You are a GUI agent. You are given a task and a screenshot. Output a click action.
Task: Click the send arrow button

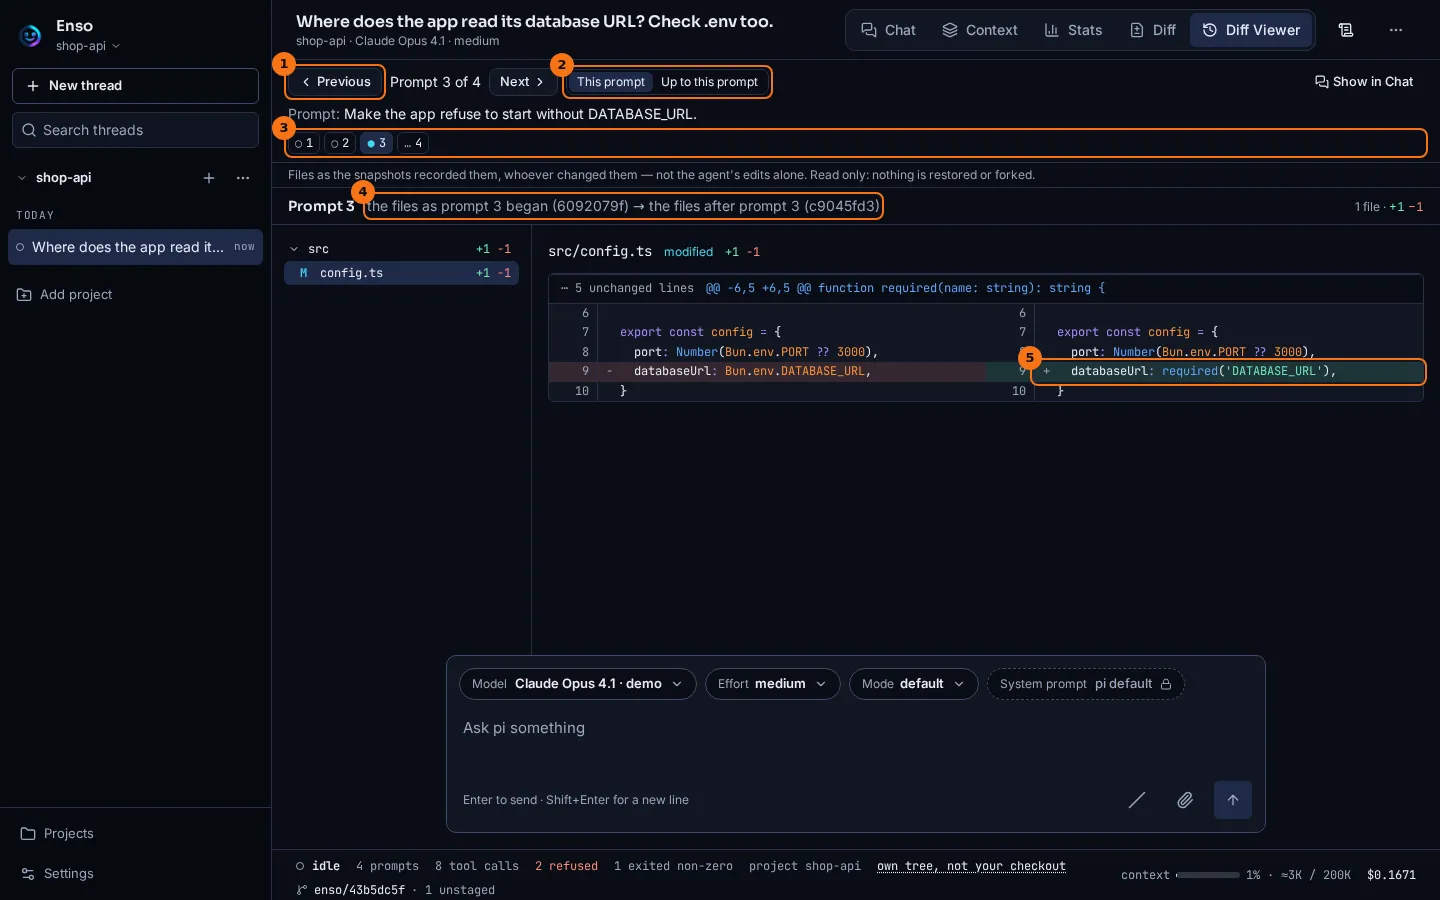point(1233,800)
